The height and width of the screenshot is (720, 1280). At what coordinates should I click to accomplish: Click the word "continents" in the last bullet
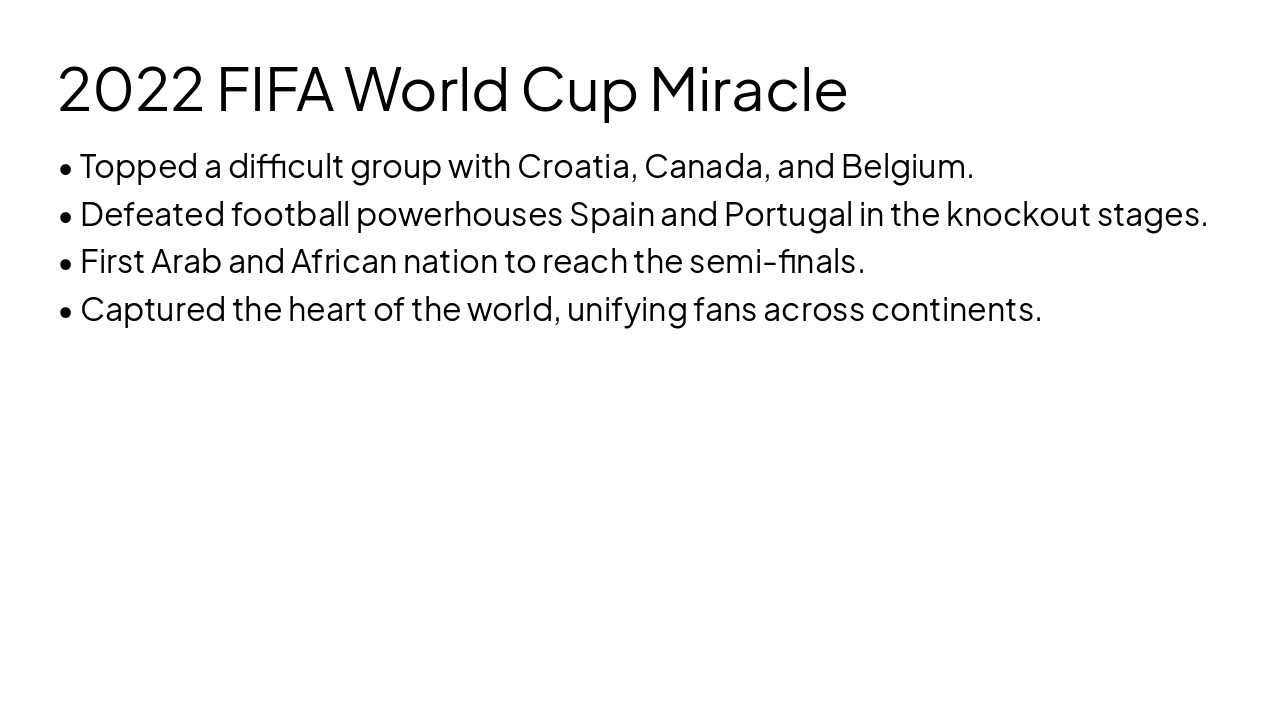pyautogui.click(x=952, y=310)
